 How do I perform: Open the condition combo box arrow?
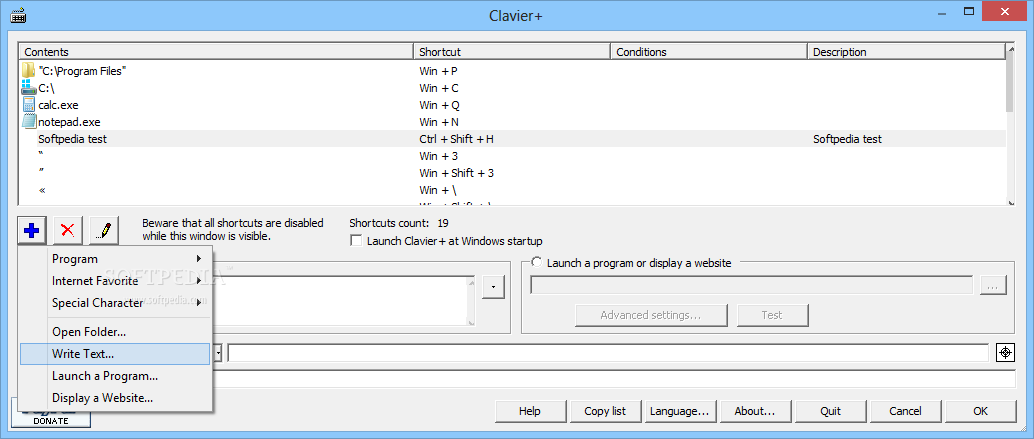(x=218, y=353)
